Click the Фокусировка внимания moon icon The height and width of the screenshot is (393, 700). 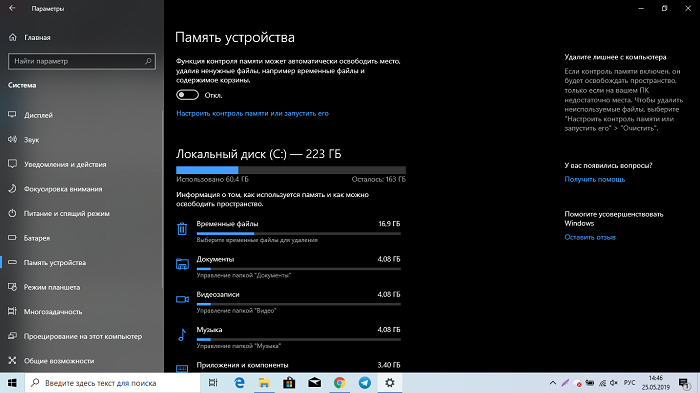pyautogui.click(x=12, y=188)
